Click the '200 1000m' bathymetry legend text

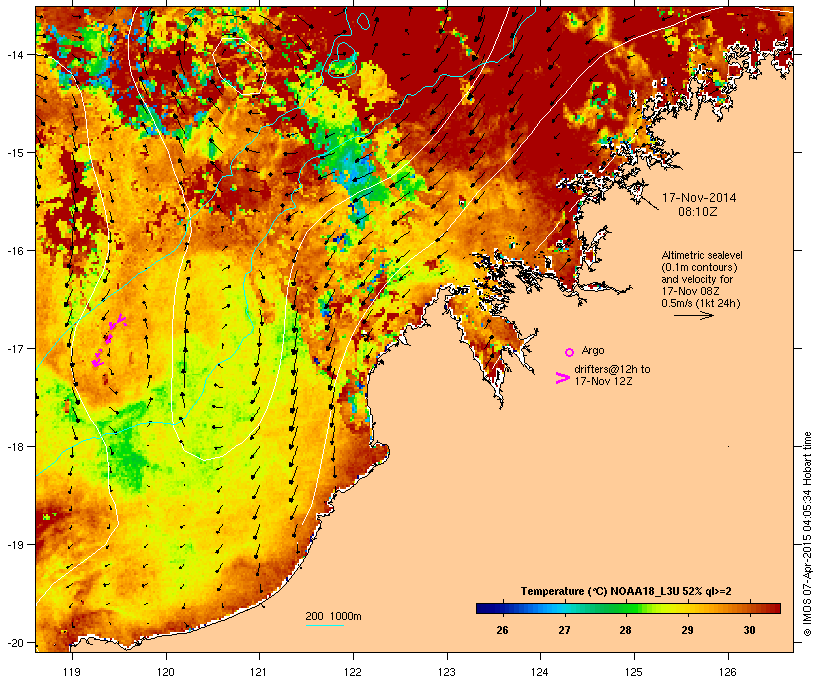tap(333, 616)
